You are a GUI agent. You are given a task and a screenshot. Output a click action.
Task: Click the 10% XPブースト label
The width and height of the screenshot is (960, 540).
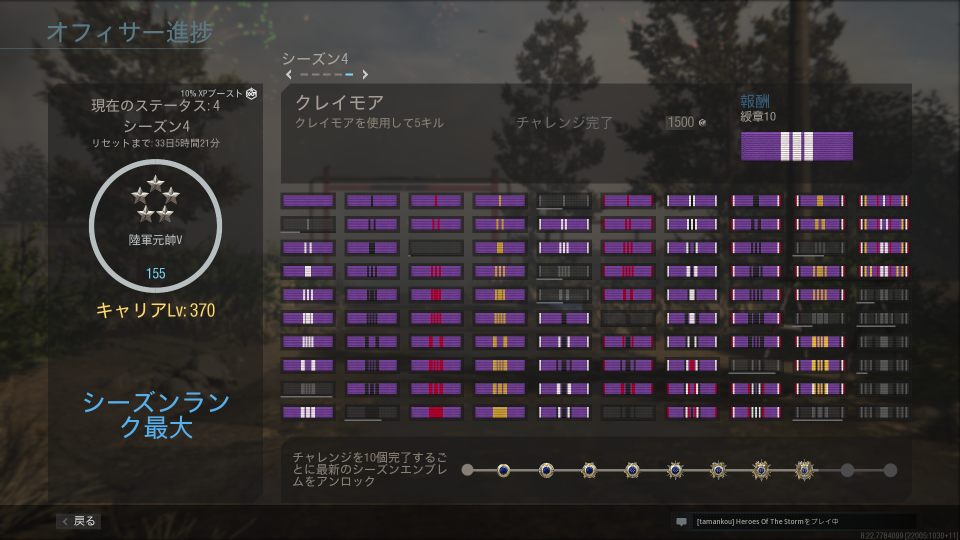point(211,94)
